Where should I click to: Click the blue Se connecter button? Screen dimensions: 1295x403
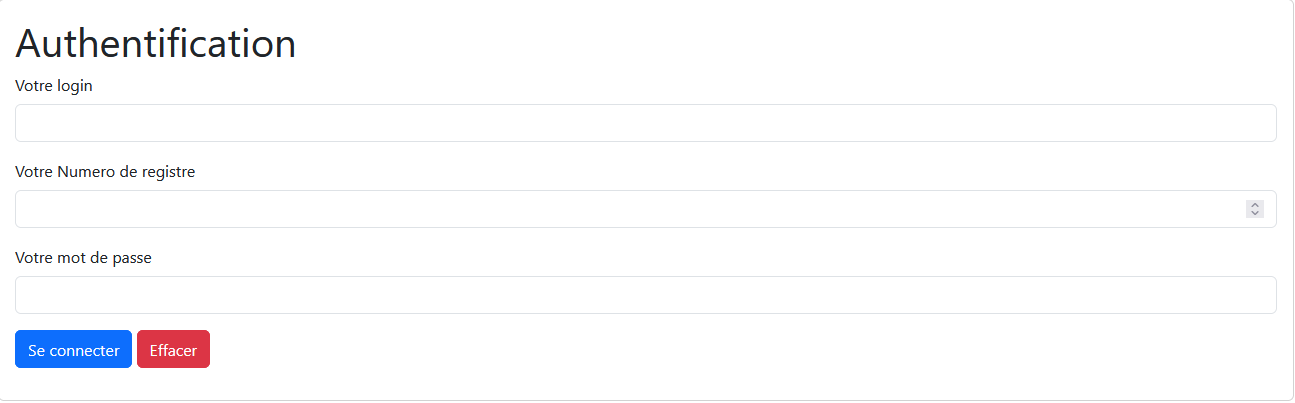pos(73,350)
